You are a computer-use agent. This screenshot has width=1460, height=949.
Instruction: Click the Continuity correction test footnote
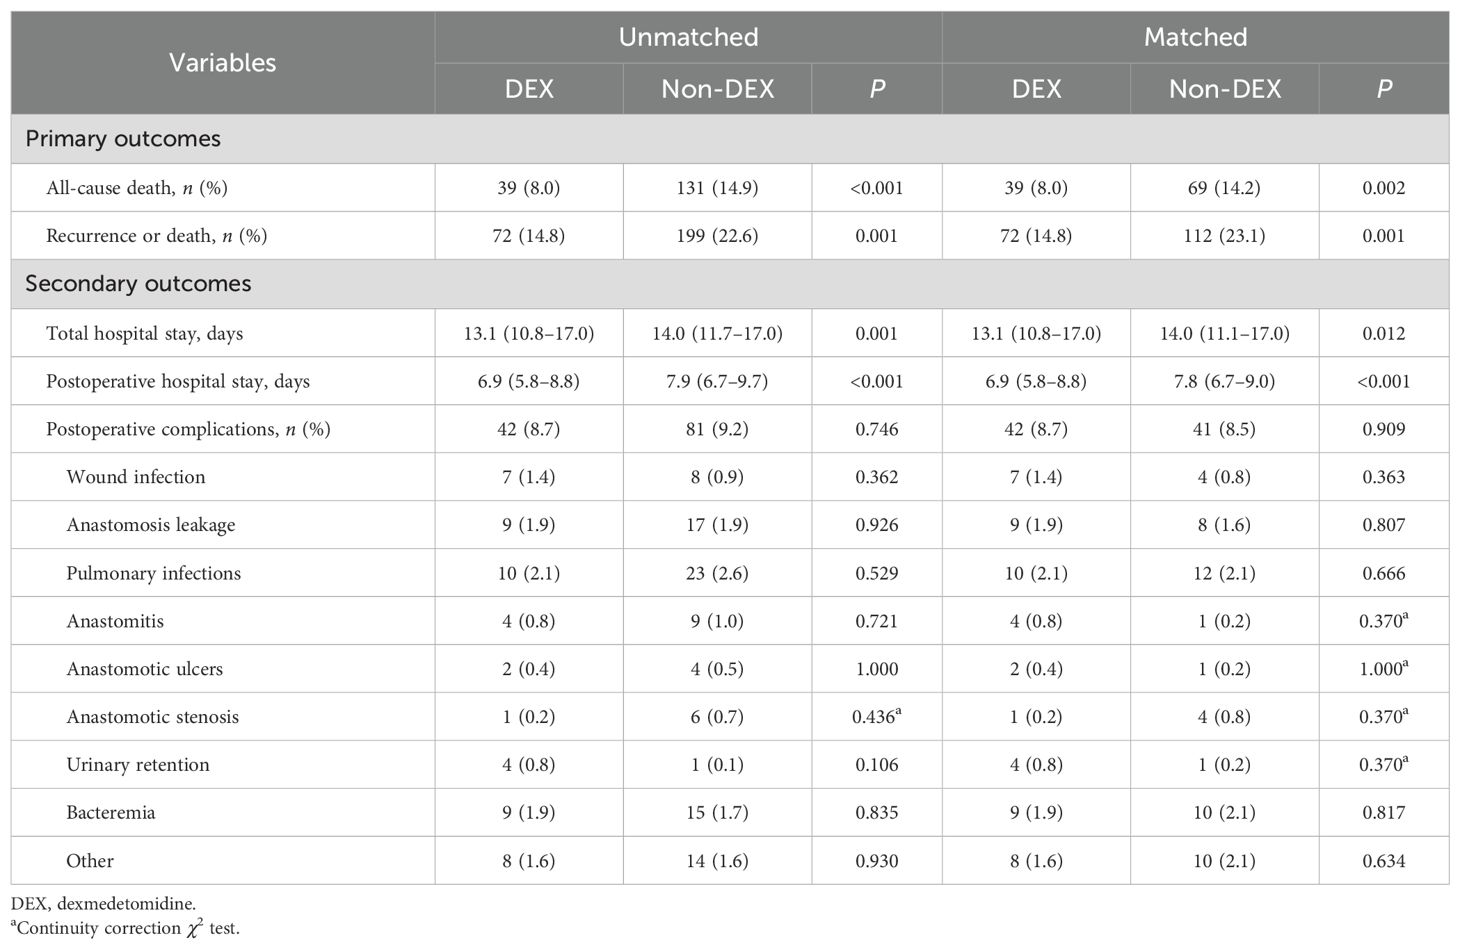pos(128,928)
